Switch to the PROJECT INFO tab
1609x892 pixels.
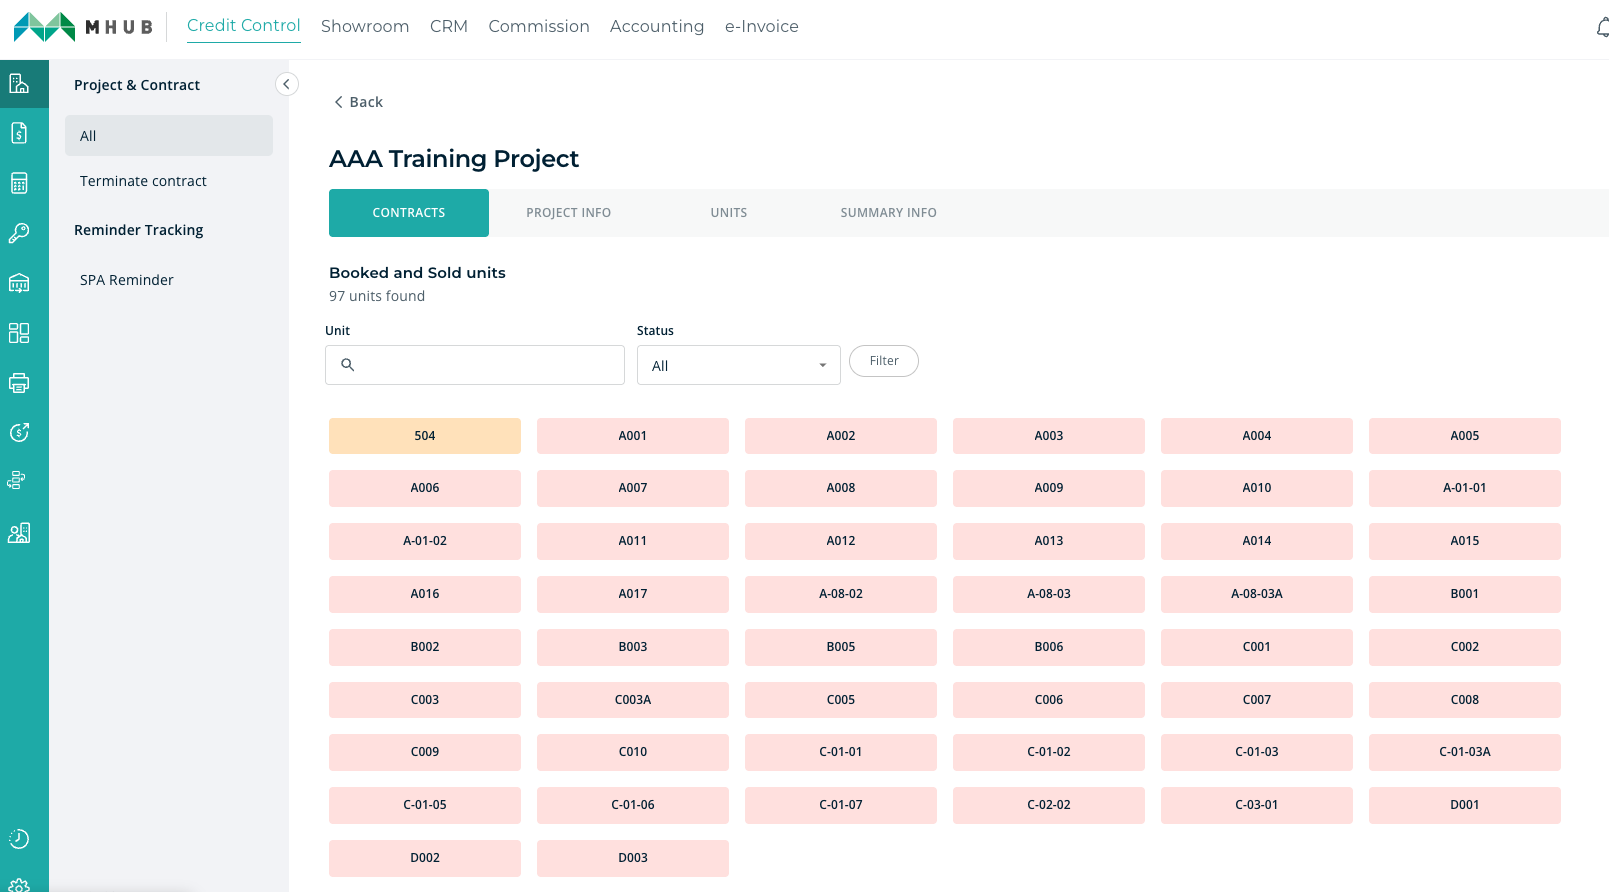click(569, 213)
